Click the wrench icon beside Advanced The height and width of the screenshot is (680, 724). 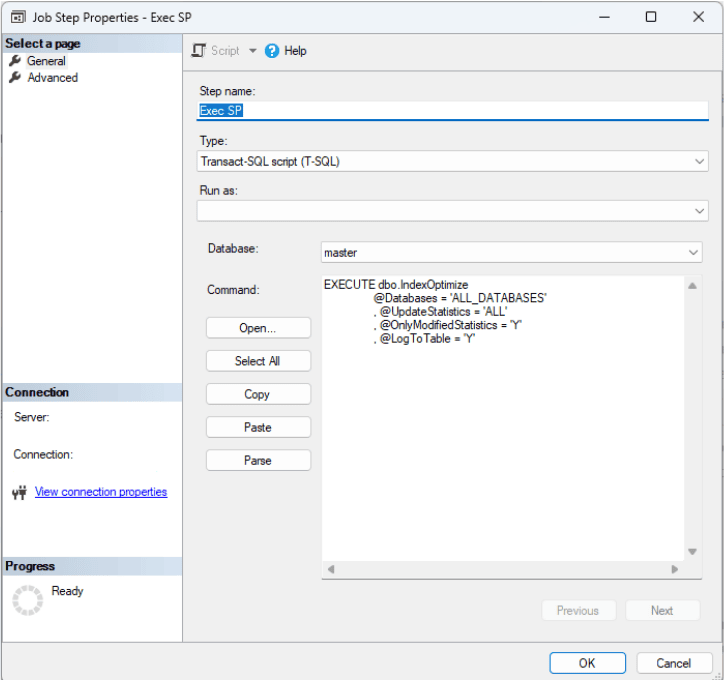15,77
